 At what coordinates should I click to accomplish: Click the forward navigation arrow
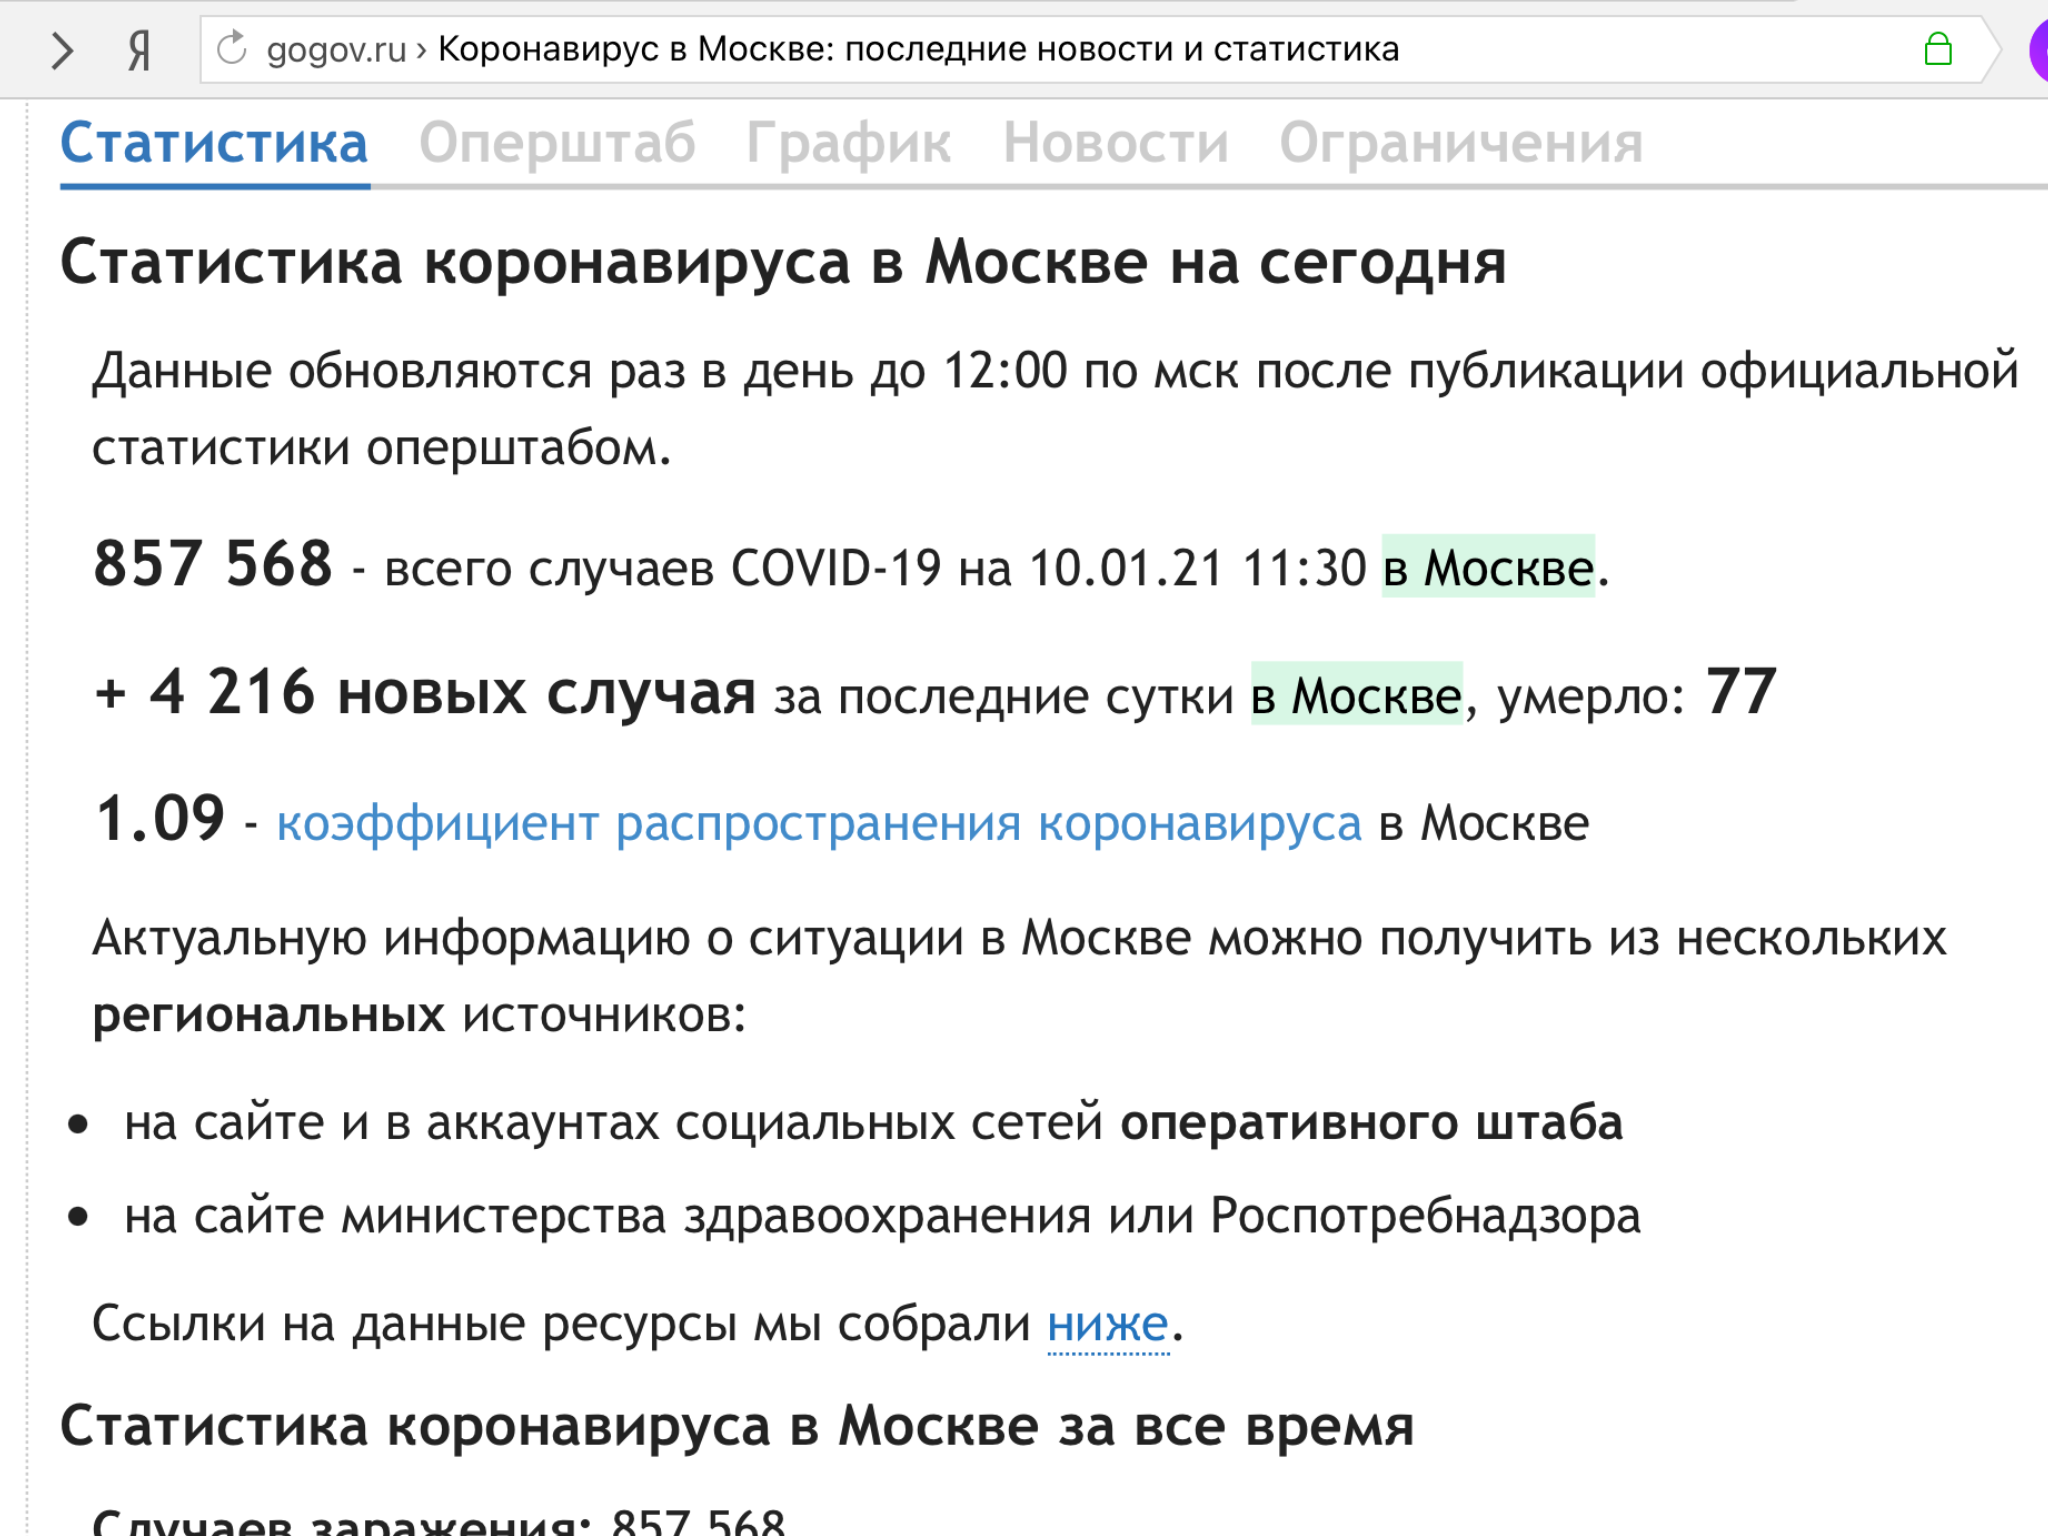point(62,50)
